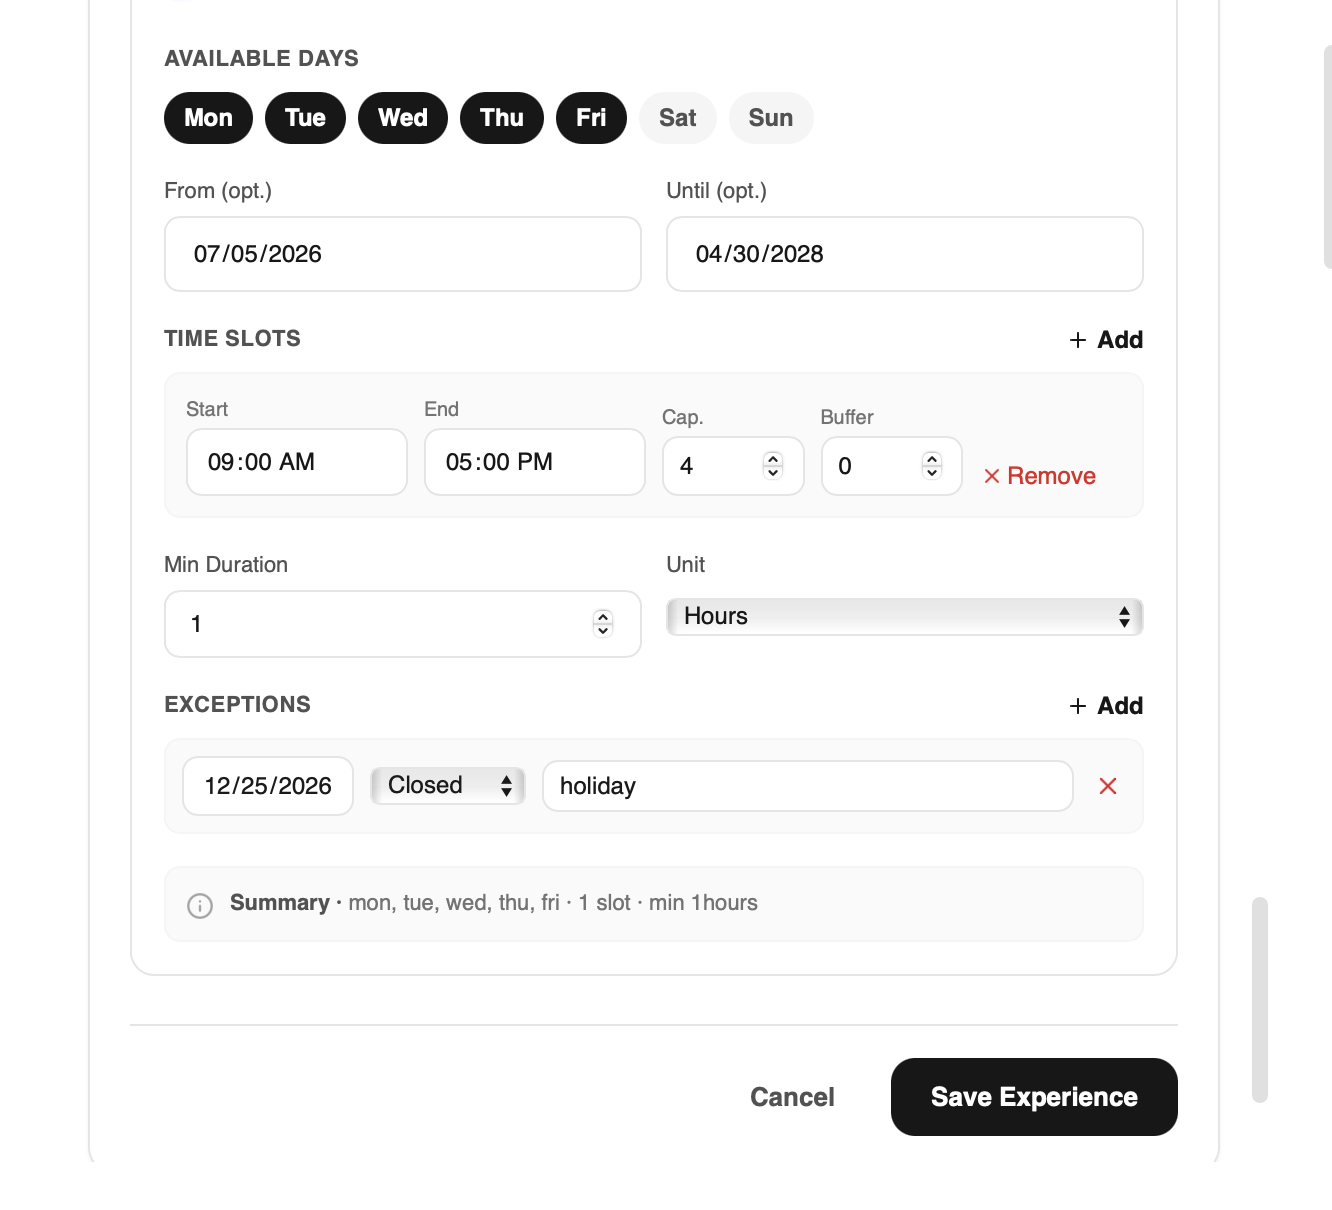Viewport: 1332px width, 1210px height.
Task: Enable Sat availability day
Action: [678, 118]
